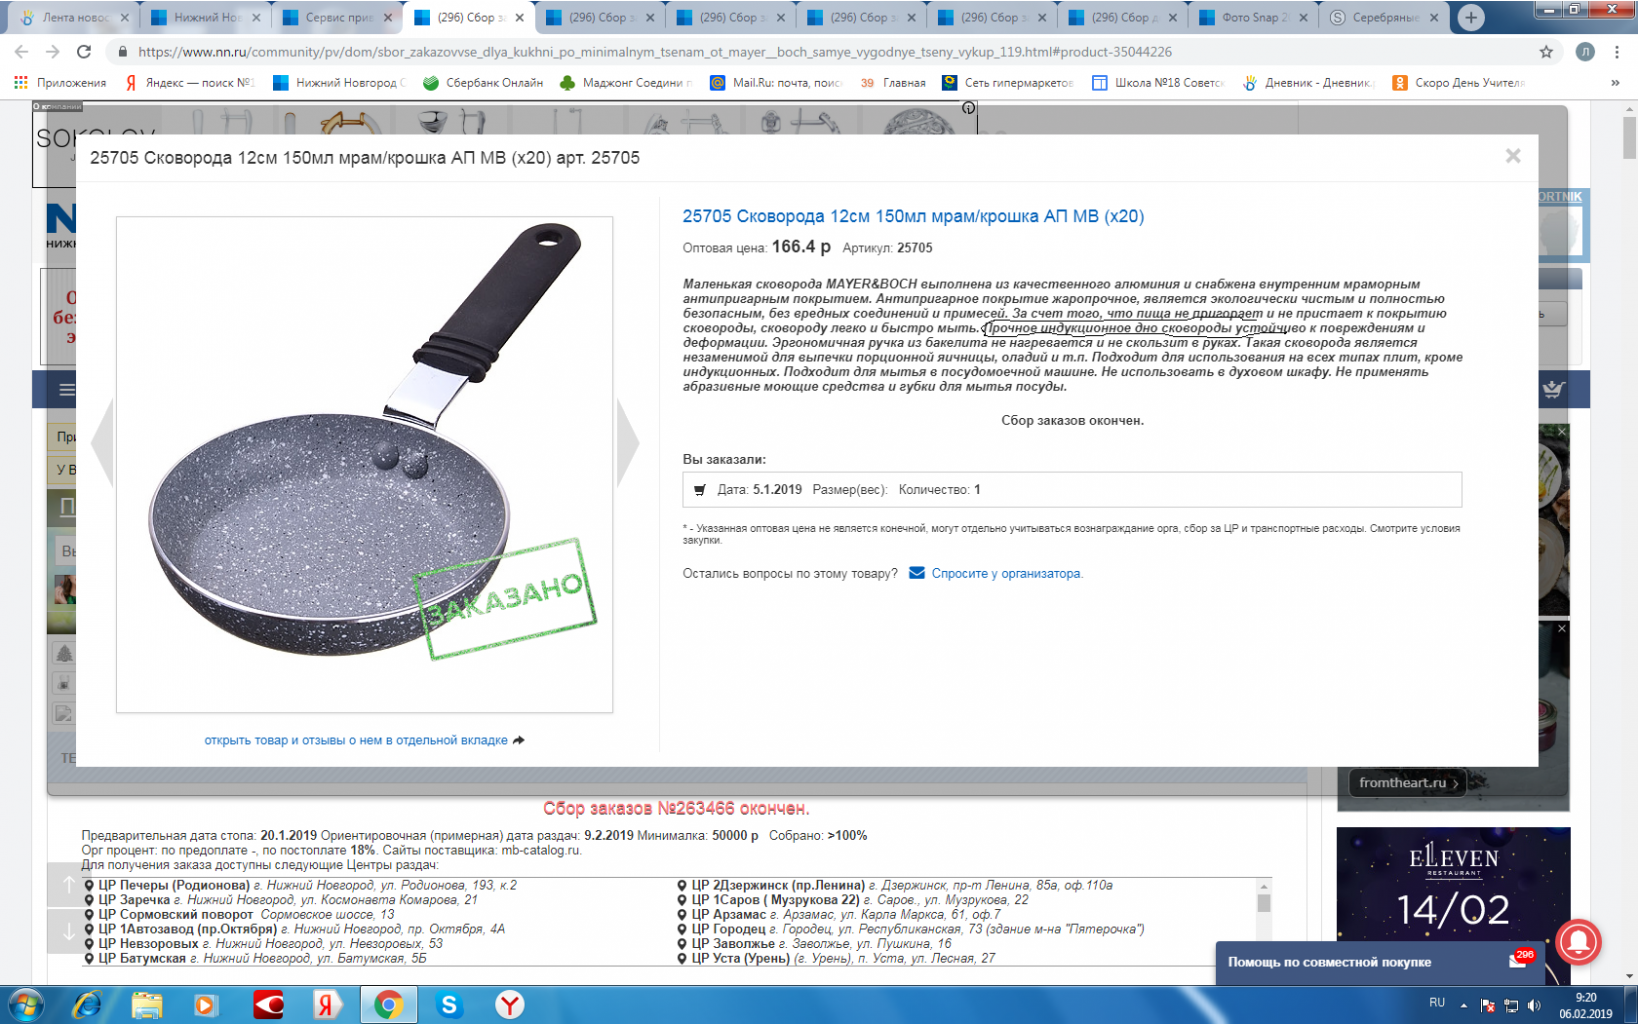Expand hidden bookmarks with the double chevron
Screen dimensions: 1638x1024
[x=1615, y=82]
